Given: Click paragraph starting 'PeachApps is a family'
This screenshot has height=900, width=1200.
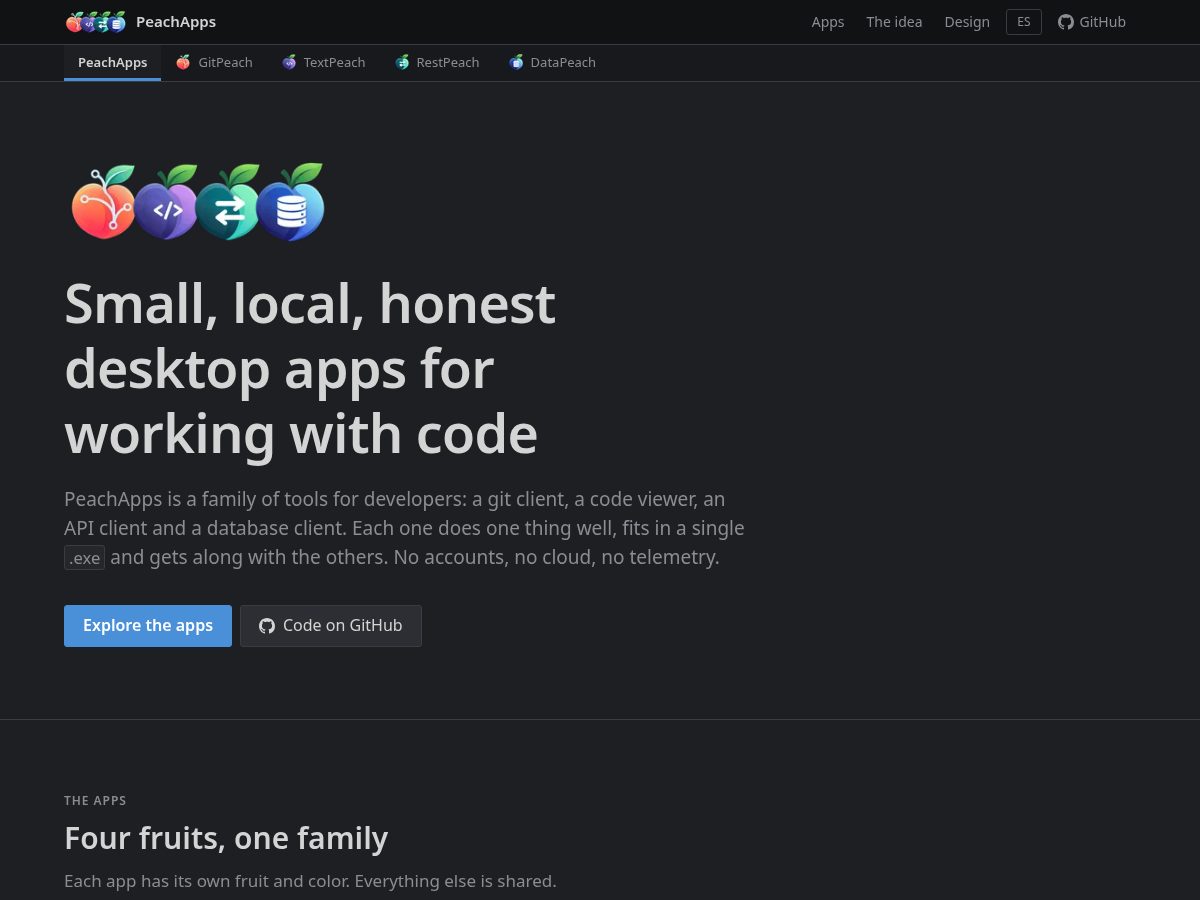Looking at the screenshot, I should point(404,528).
